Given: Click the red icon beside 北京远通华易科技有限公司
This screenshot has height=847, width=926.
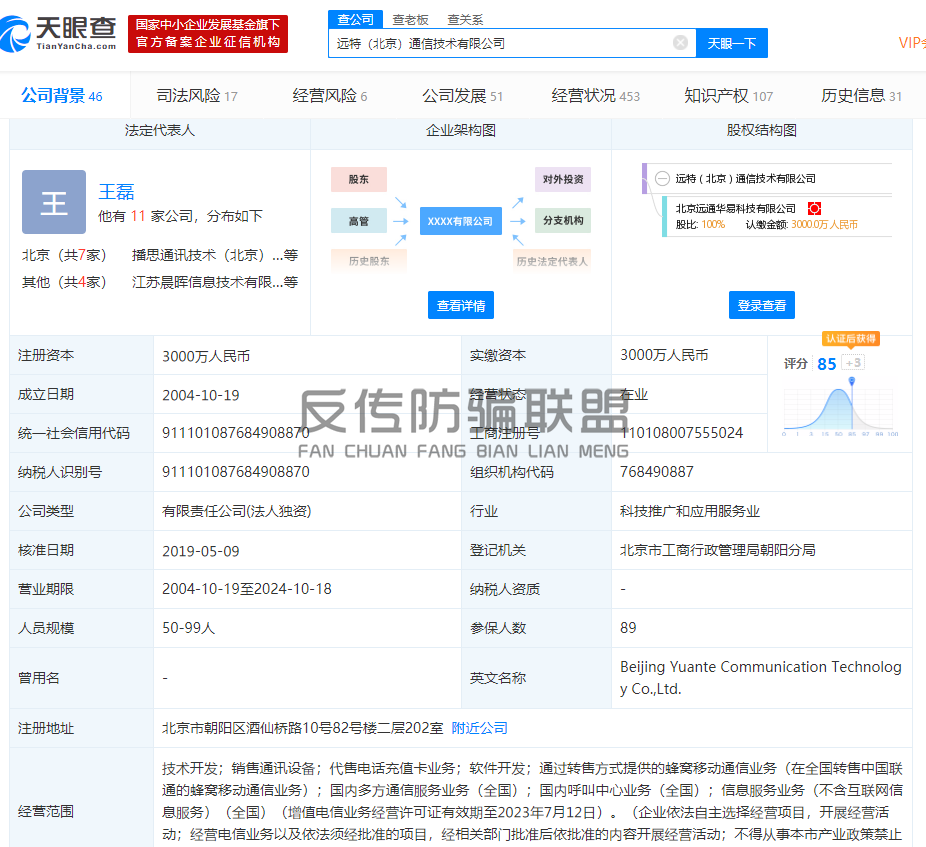Looking at the screenshot, I should (814, 208).
